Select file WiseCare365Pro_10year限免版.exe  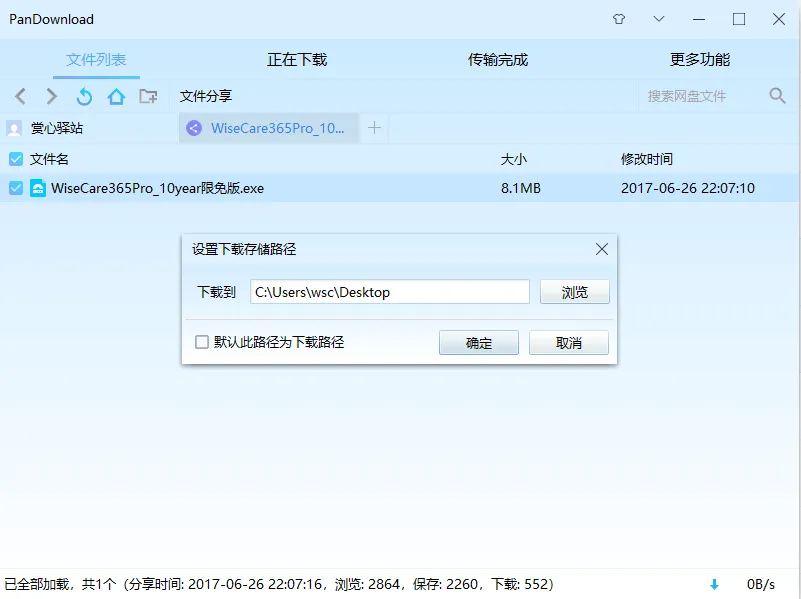(157, 188)
